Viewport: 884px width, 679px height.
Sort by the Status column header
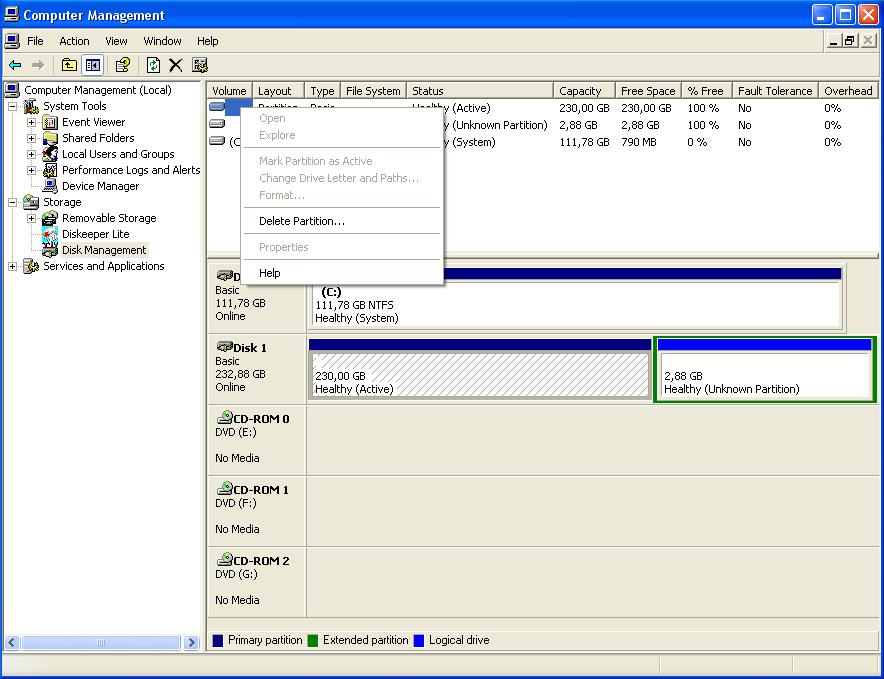pyautogui.click(x=480, y=91)
